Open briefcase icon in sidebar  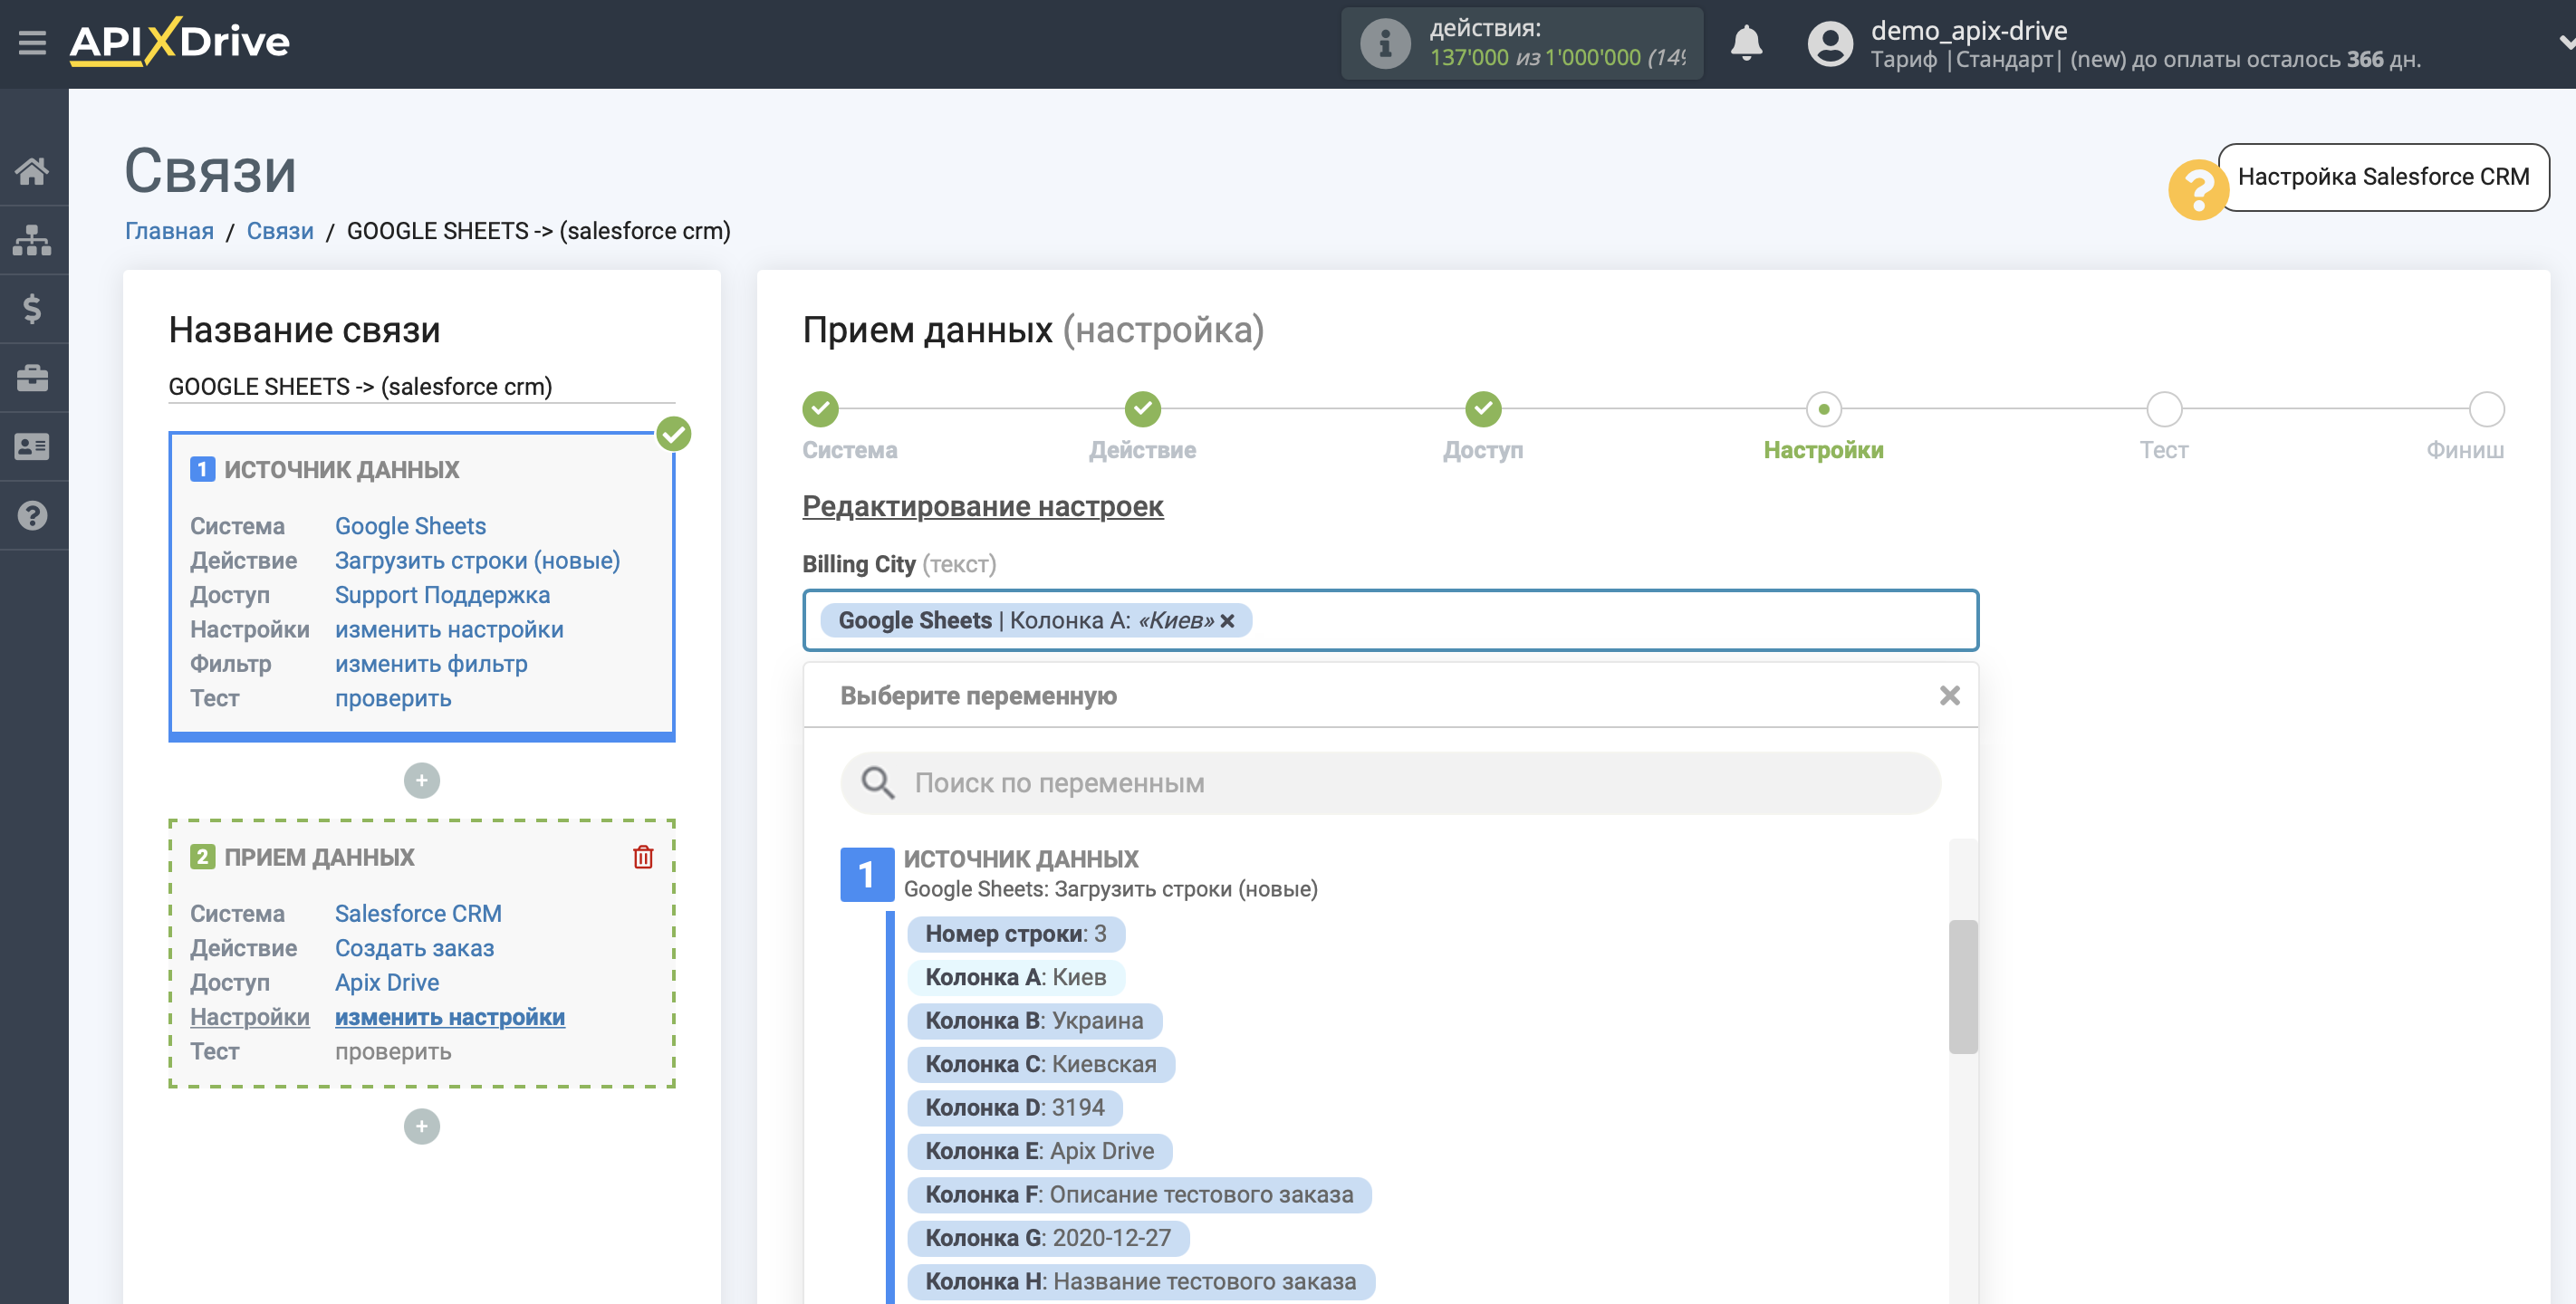click(x=32, y=378)
